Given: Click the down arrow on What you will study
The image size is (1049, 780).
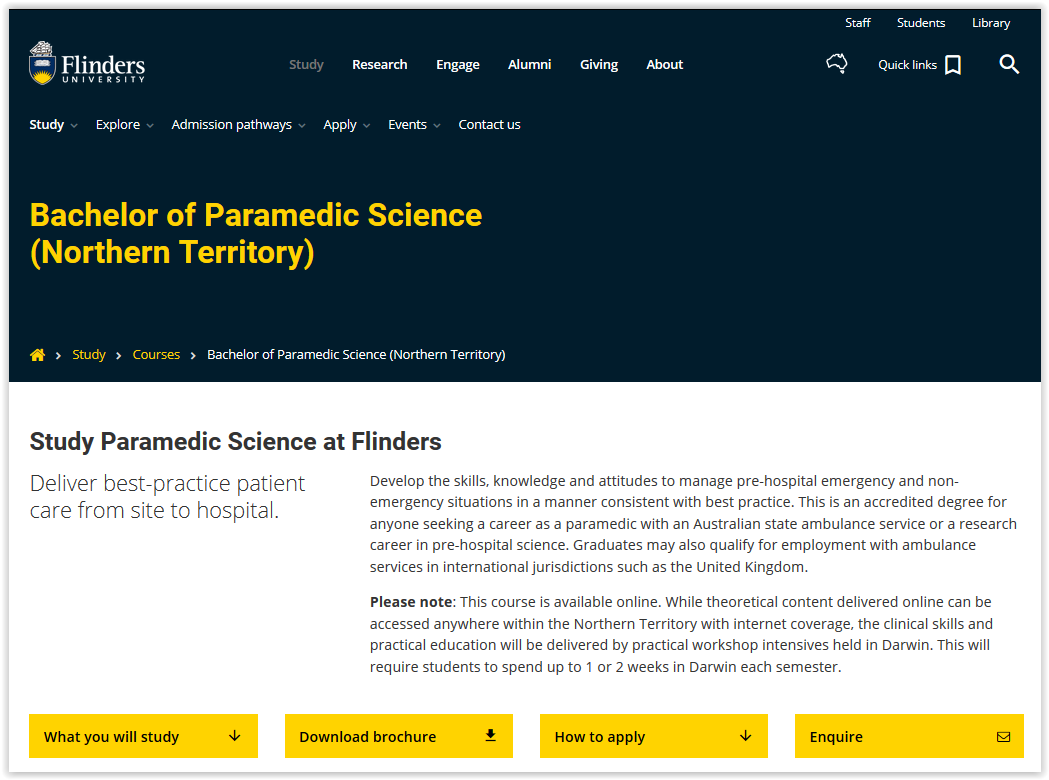Looking at the screenshot, I should pos(234,736).
